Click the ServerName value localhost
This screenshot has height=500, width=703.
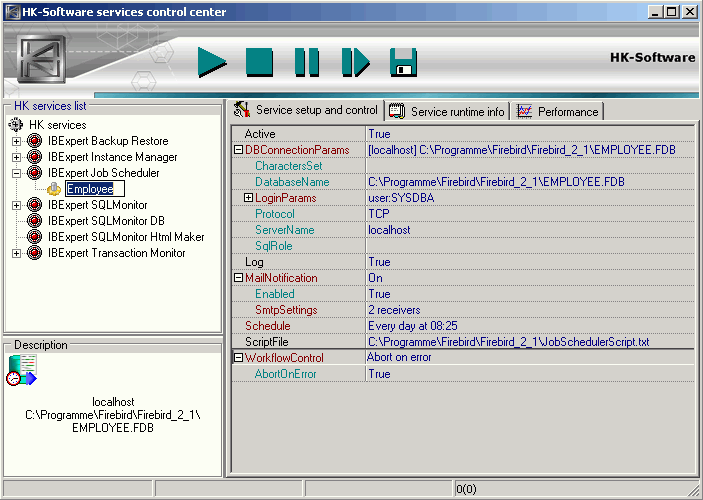(x=530, y=230)
